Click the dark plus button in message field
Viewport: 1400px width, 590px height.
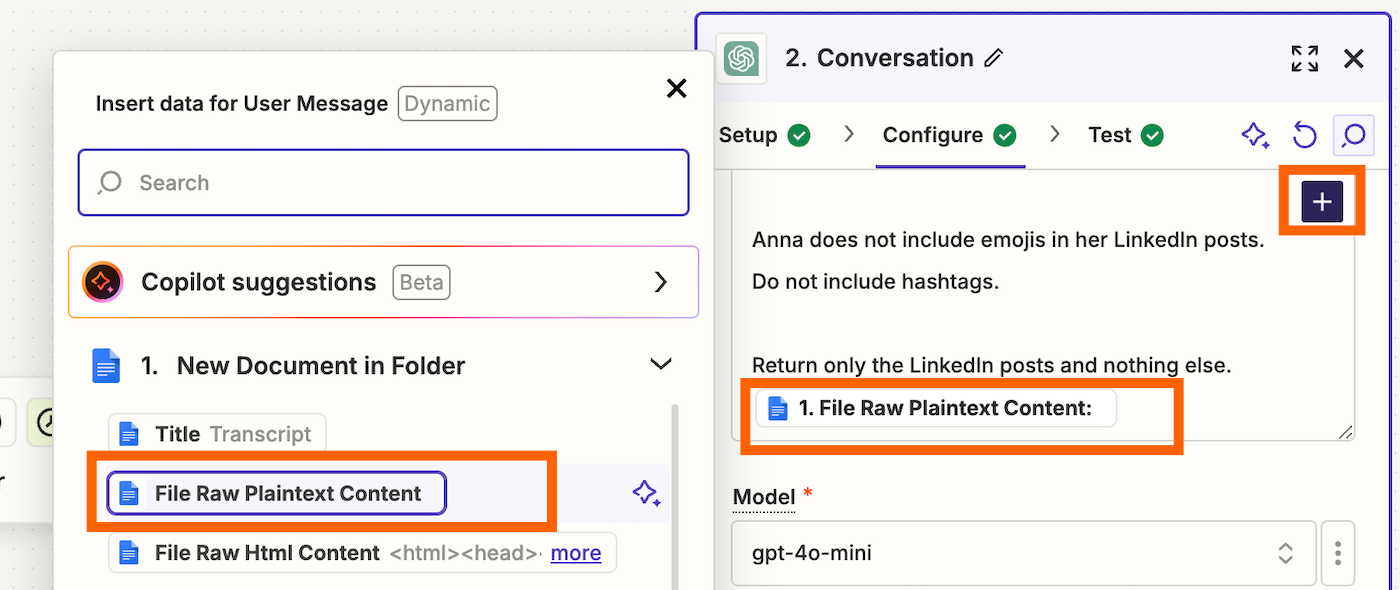[x=1322, y=202]
